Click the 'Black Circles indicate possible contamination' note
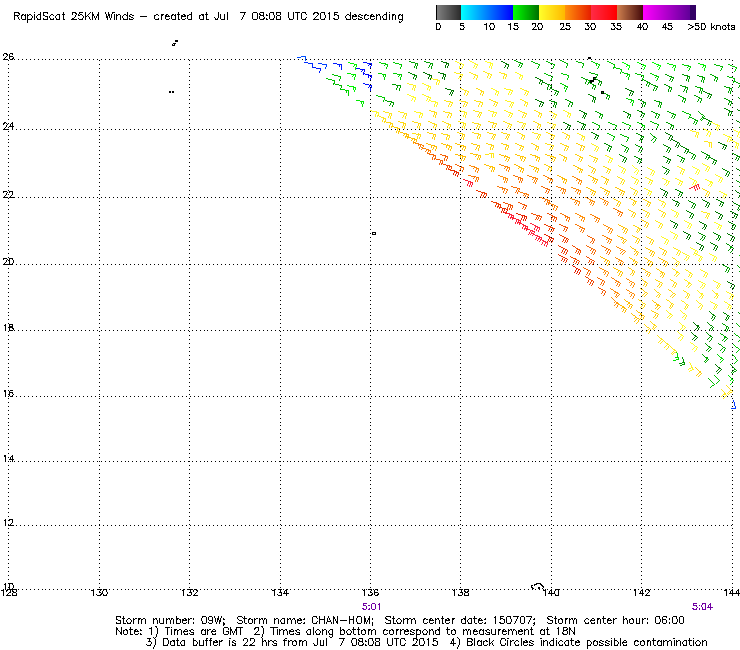740x650 pixels. [x=587, y=642]
